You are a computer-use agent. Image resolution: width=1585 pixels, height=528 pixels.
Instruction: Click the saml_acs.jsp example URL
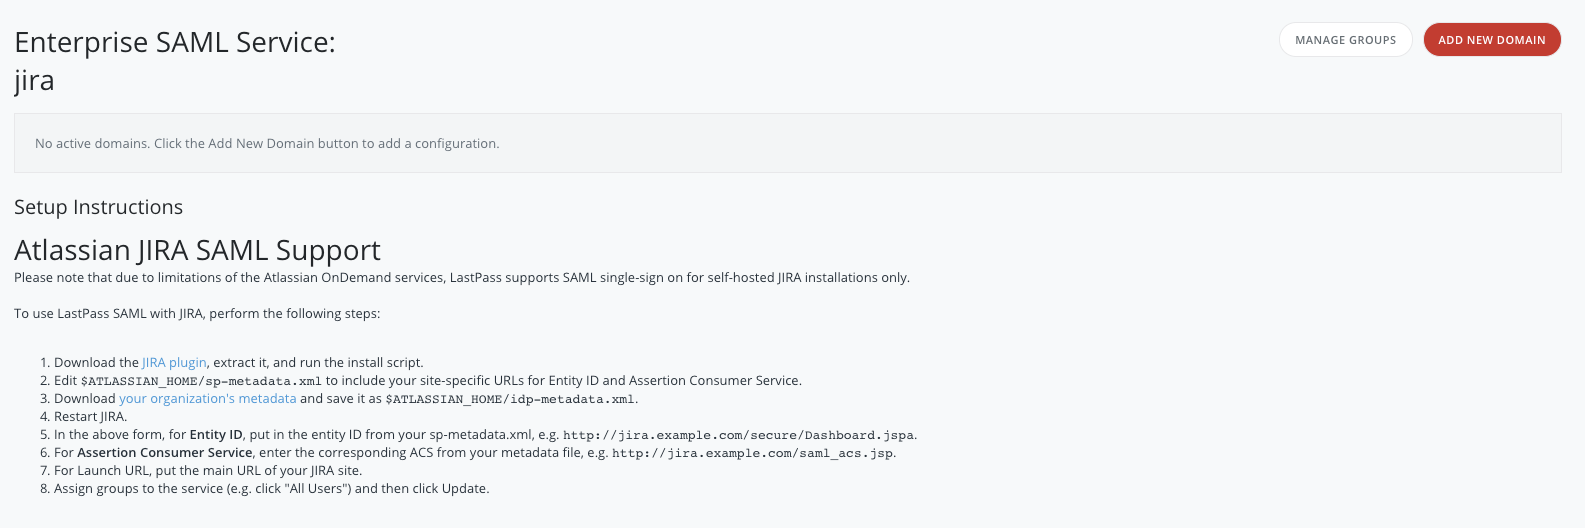[752, 453]
